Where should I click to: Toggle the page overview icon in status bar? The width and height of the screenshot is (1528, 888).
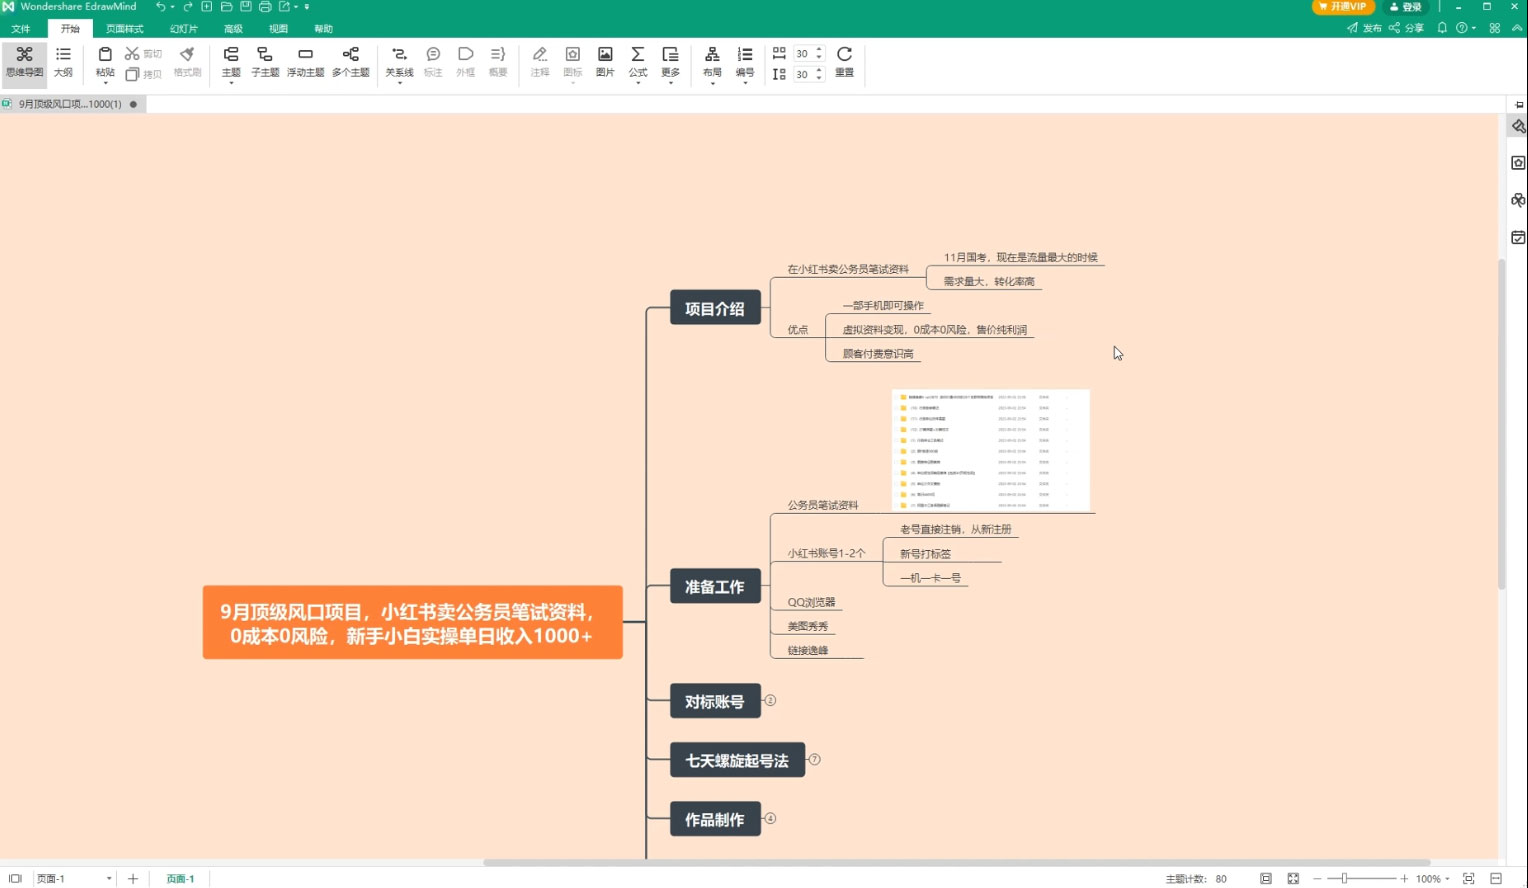click(x=1265, y=878)
